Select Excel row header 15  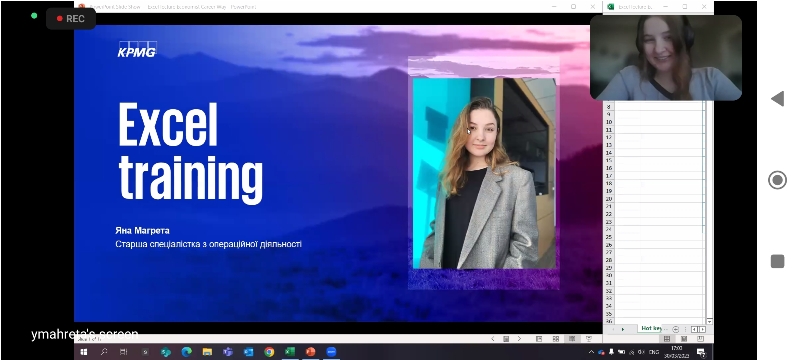pyautogui.click(x=609, y=161)
